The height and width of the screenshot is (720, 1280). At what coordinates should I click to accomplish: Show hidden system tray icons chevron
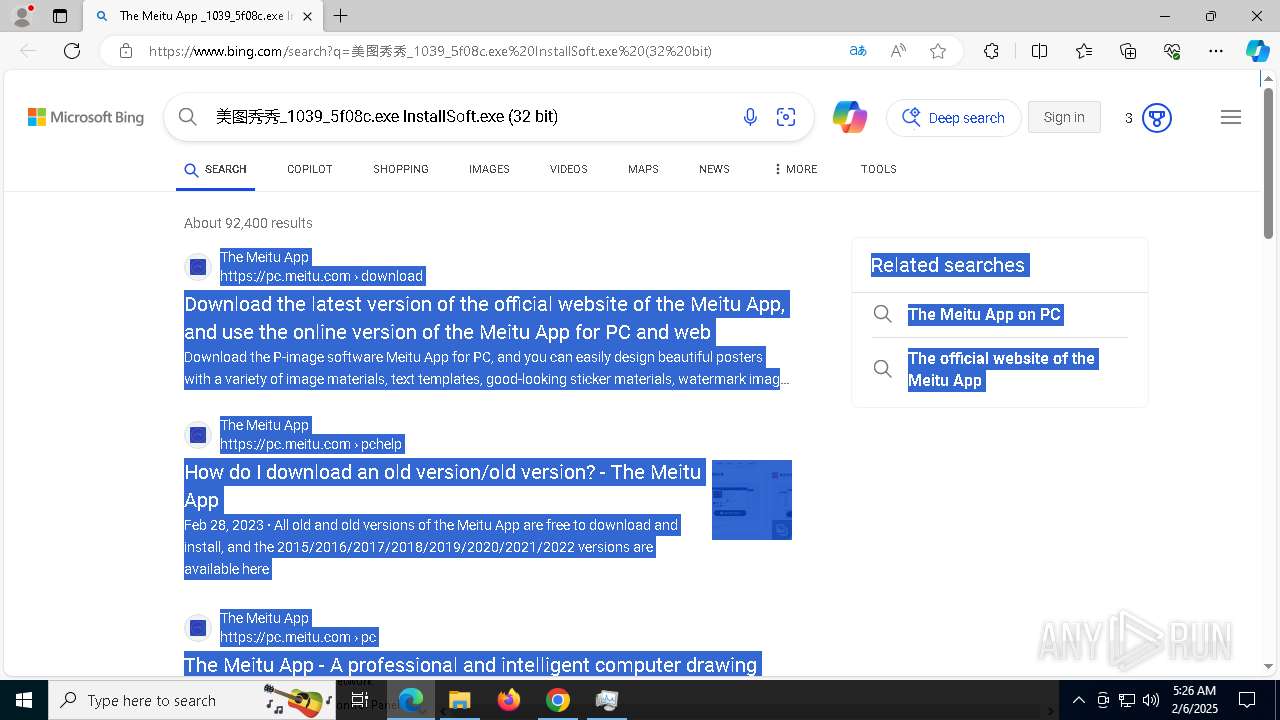pos(1078,700)
